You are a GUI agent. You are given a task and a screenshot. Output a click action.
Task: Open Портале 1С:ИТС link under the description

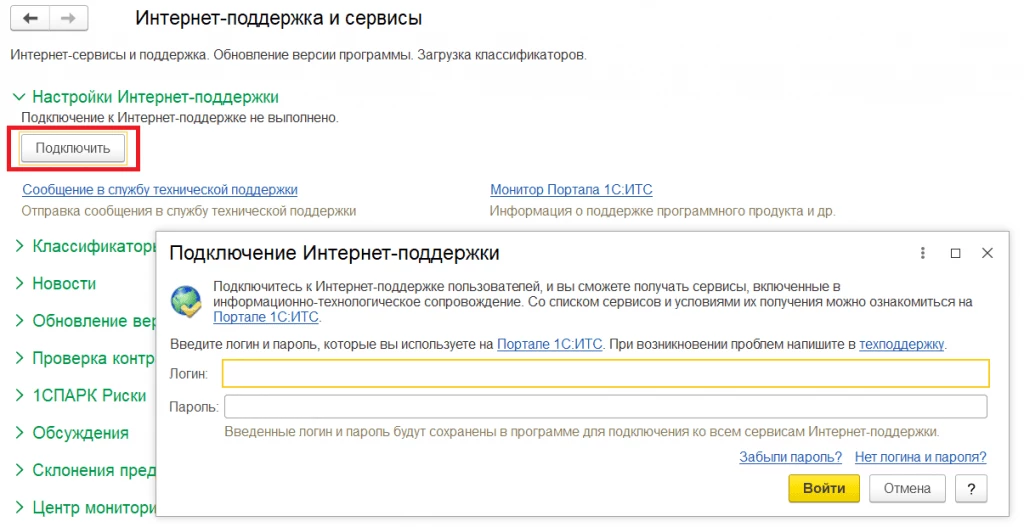[x=266, y=317]
